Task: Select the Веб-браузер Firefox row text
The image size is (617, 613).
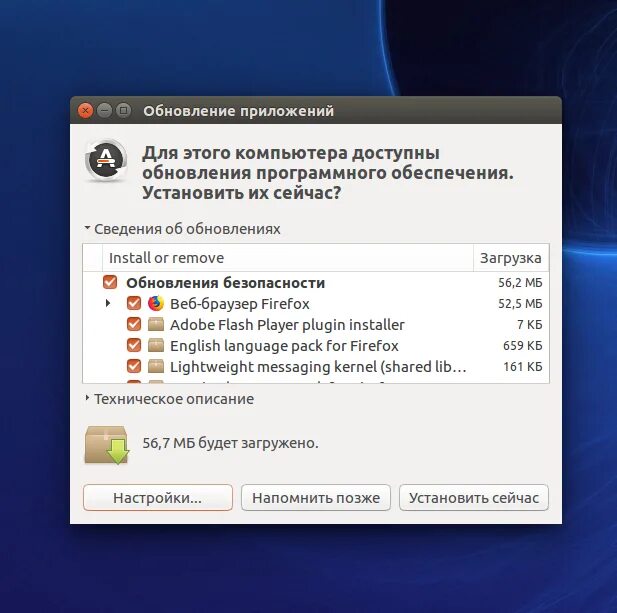Action: click(240, 304)
